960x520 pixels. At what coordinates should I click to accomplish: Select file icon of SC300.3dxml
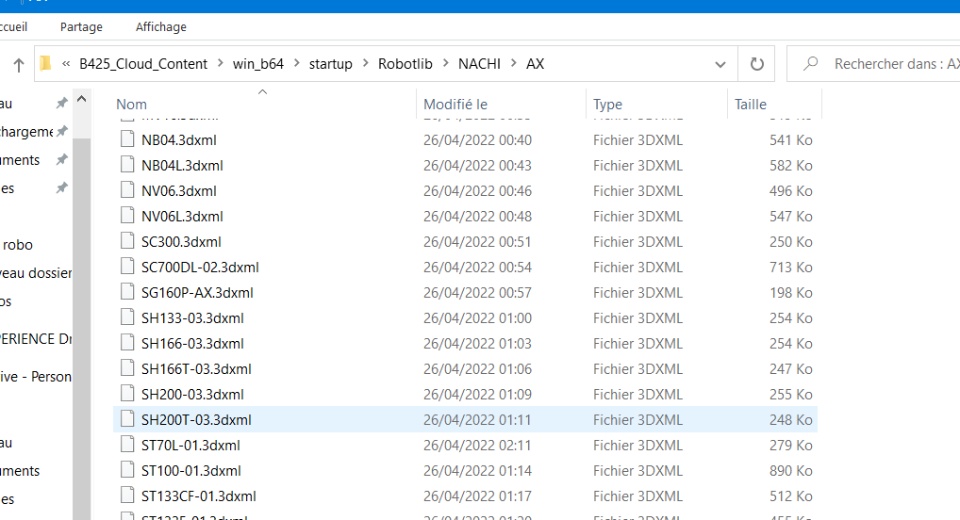[127, 241]
